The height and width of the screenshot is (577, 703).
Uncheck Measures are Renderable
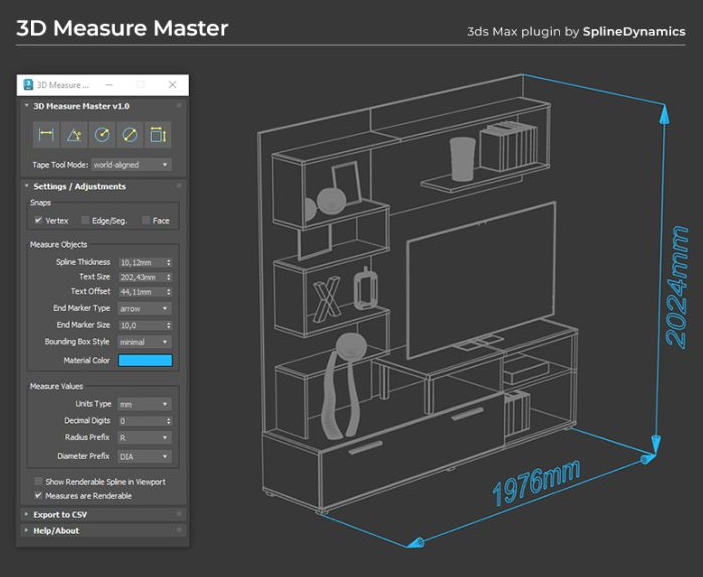(x=38, y=495)
